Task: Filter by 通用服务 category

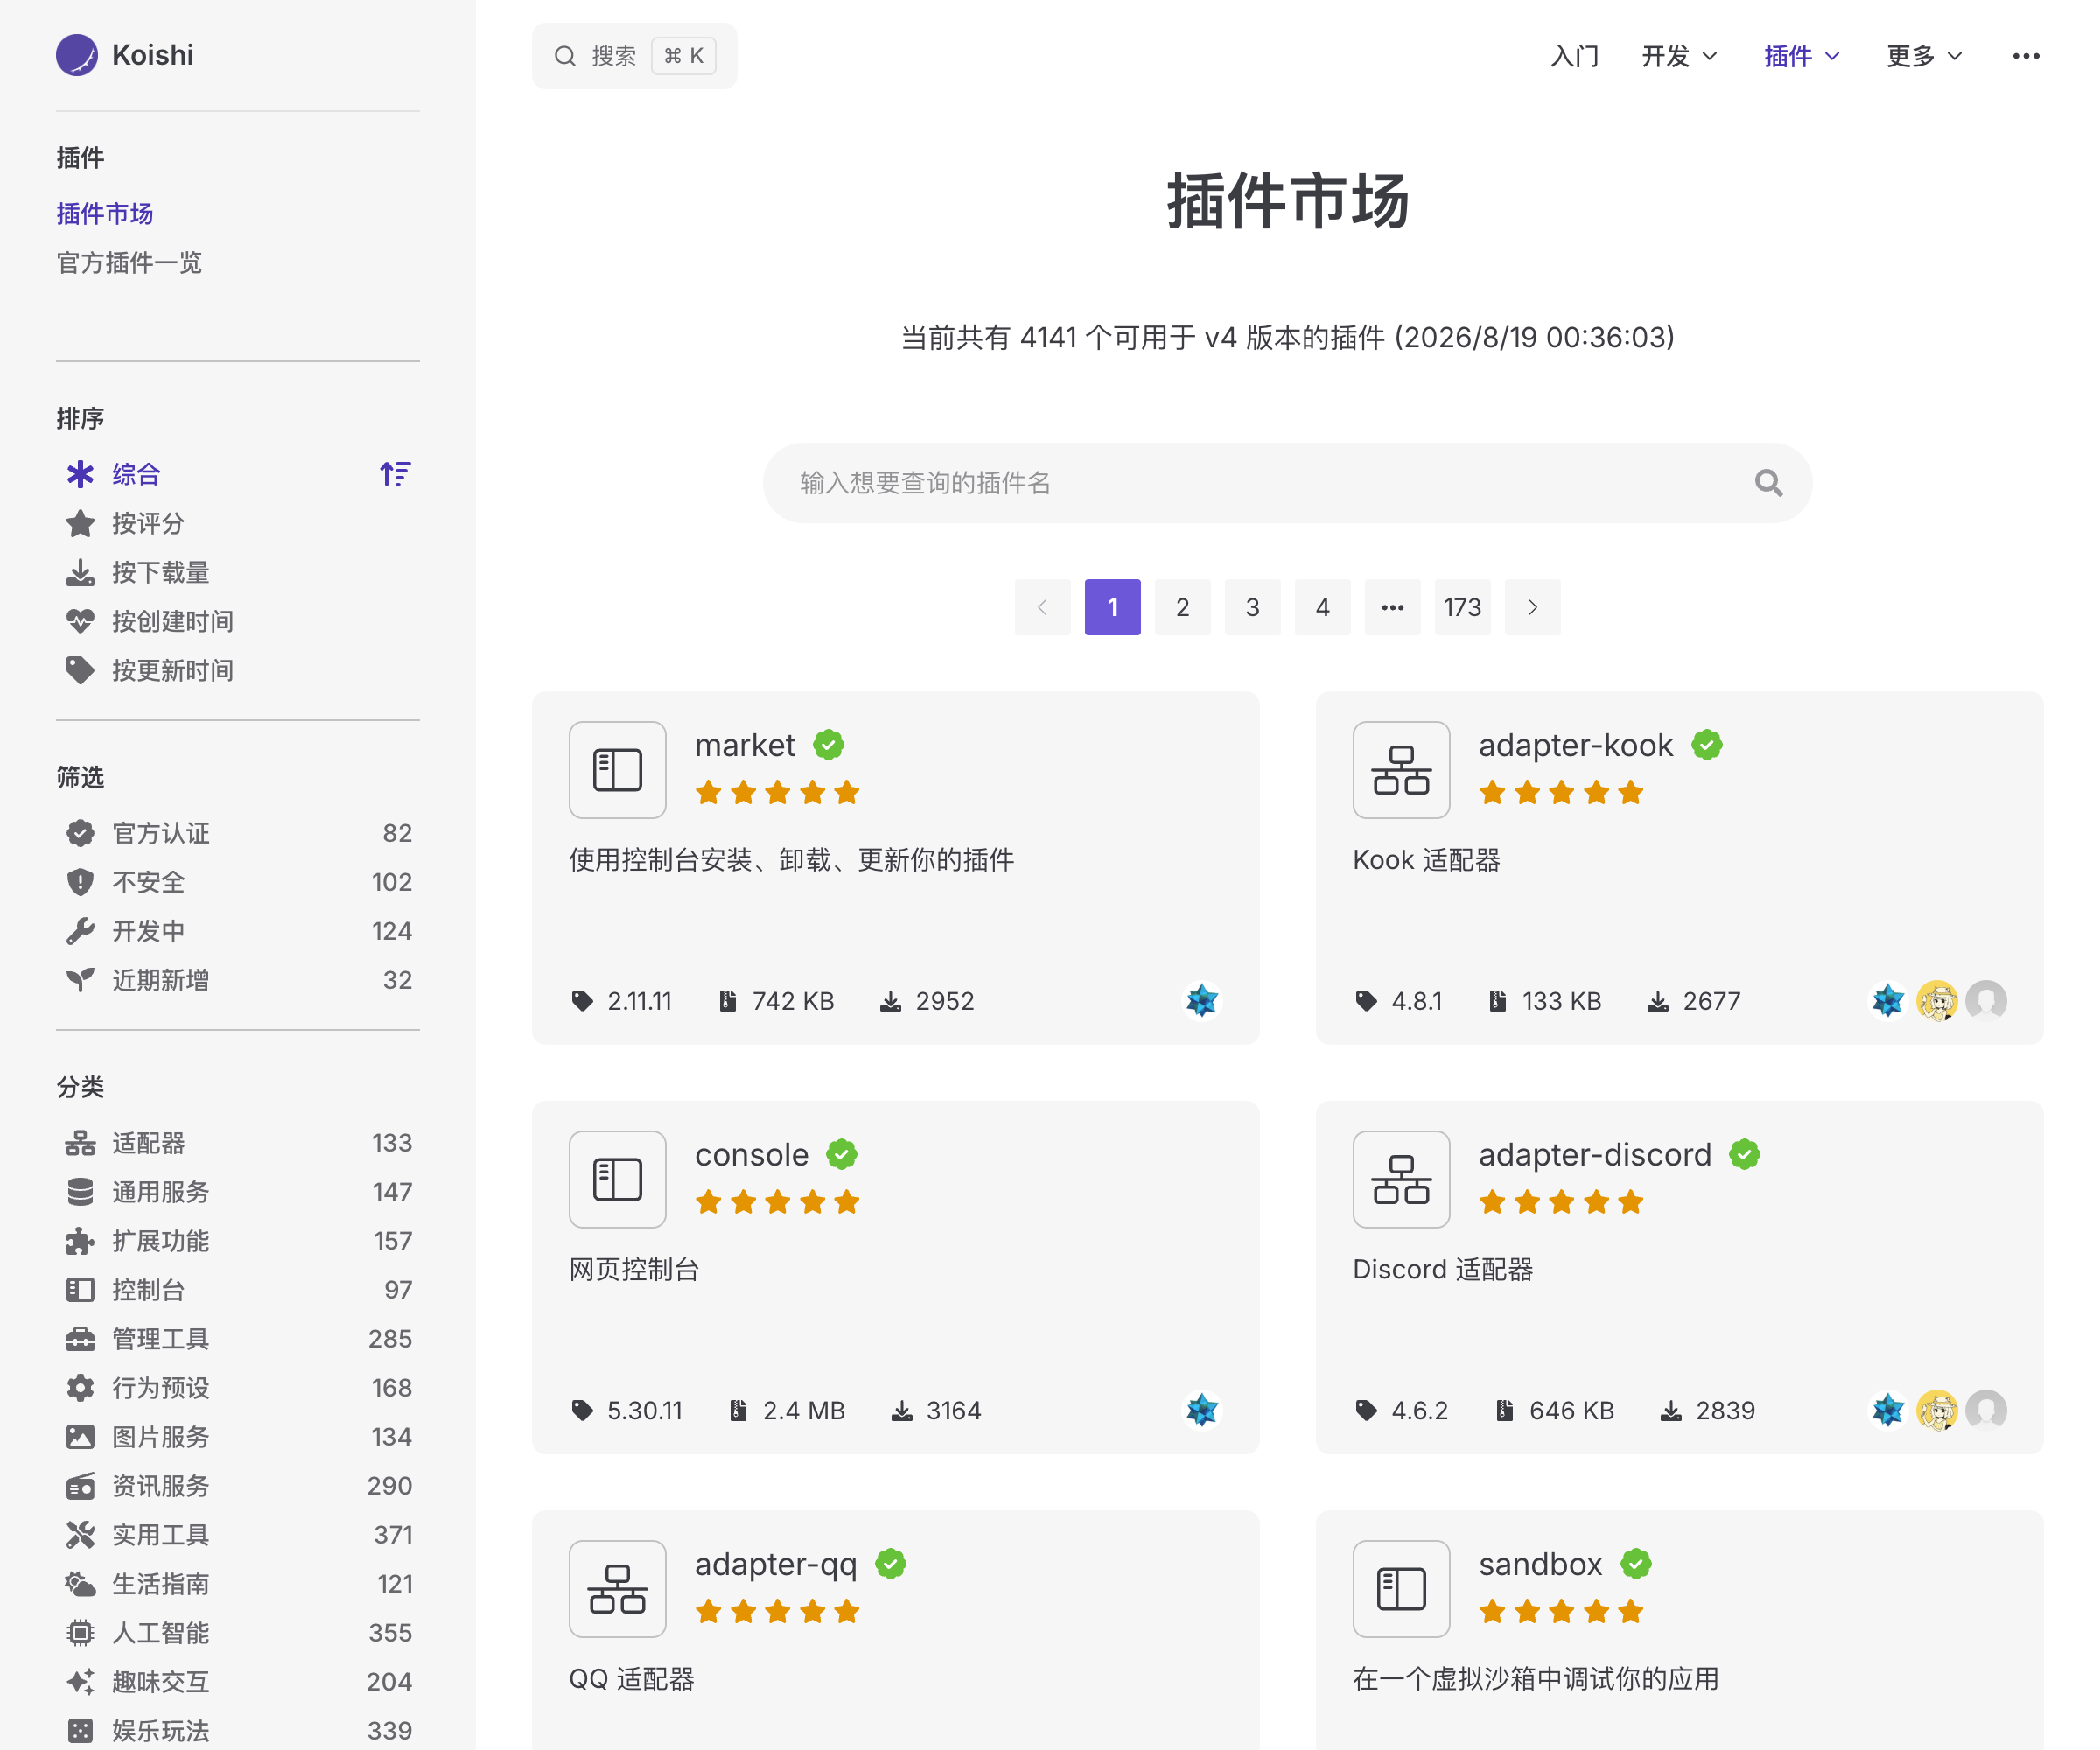Action: click(x=238, y=1192)
